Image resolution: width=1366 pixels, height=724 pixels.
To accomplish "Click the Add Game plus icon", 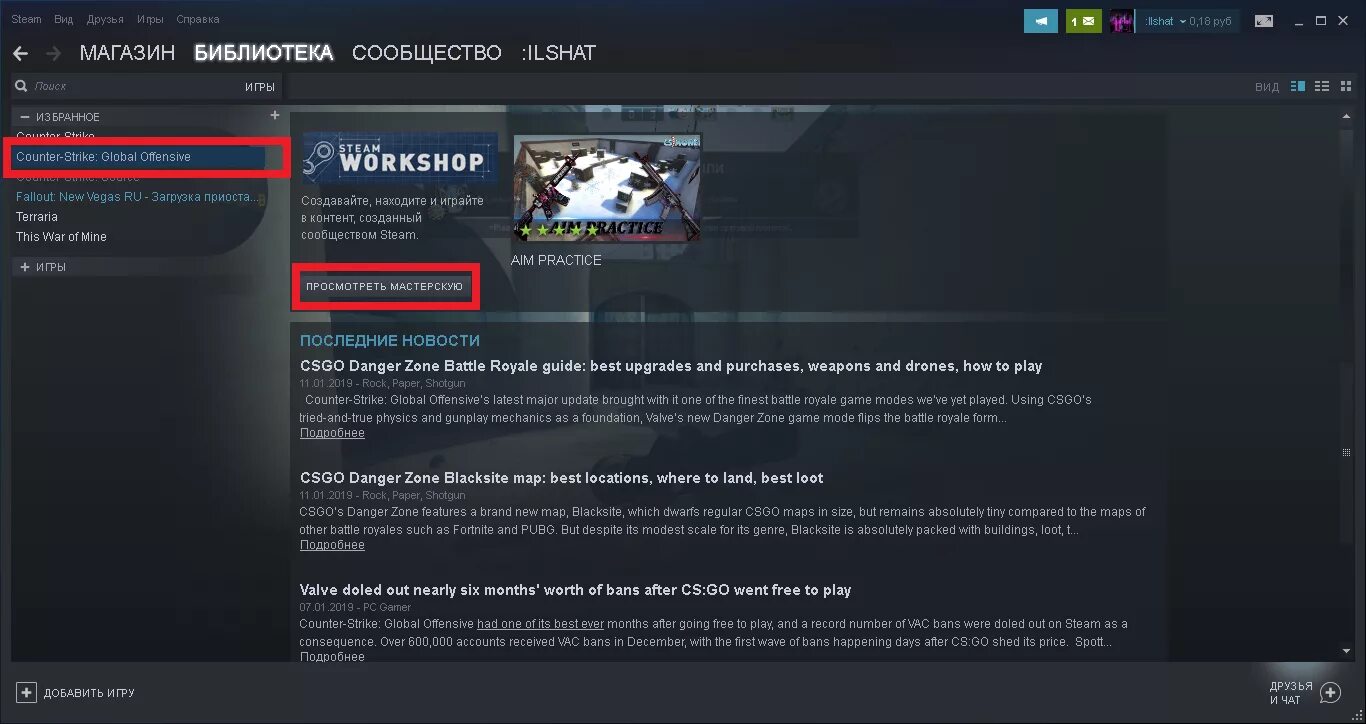I will (x=27, y=692).
